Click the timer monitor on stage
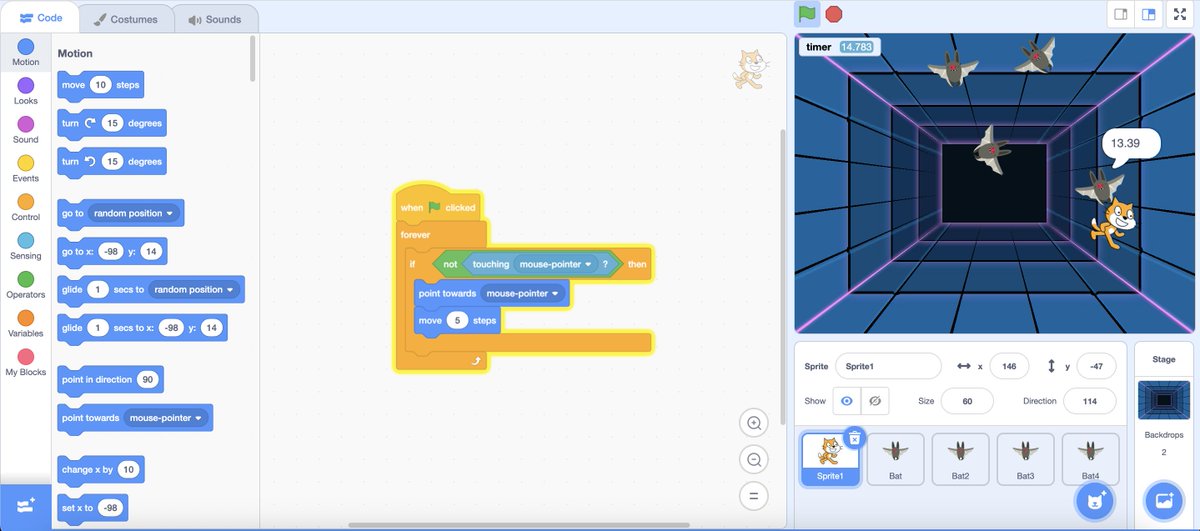Screen dimensions: 1200x531 tap(839, 47)
